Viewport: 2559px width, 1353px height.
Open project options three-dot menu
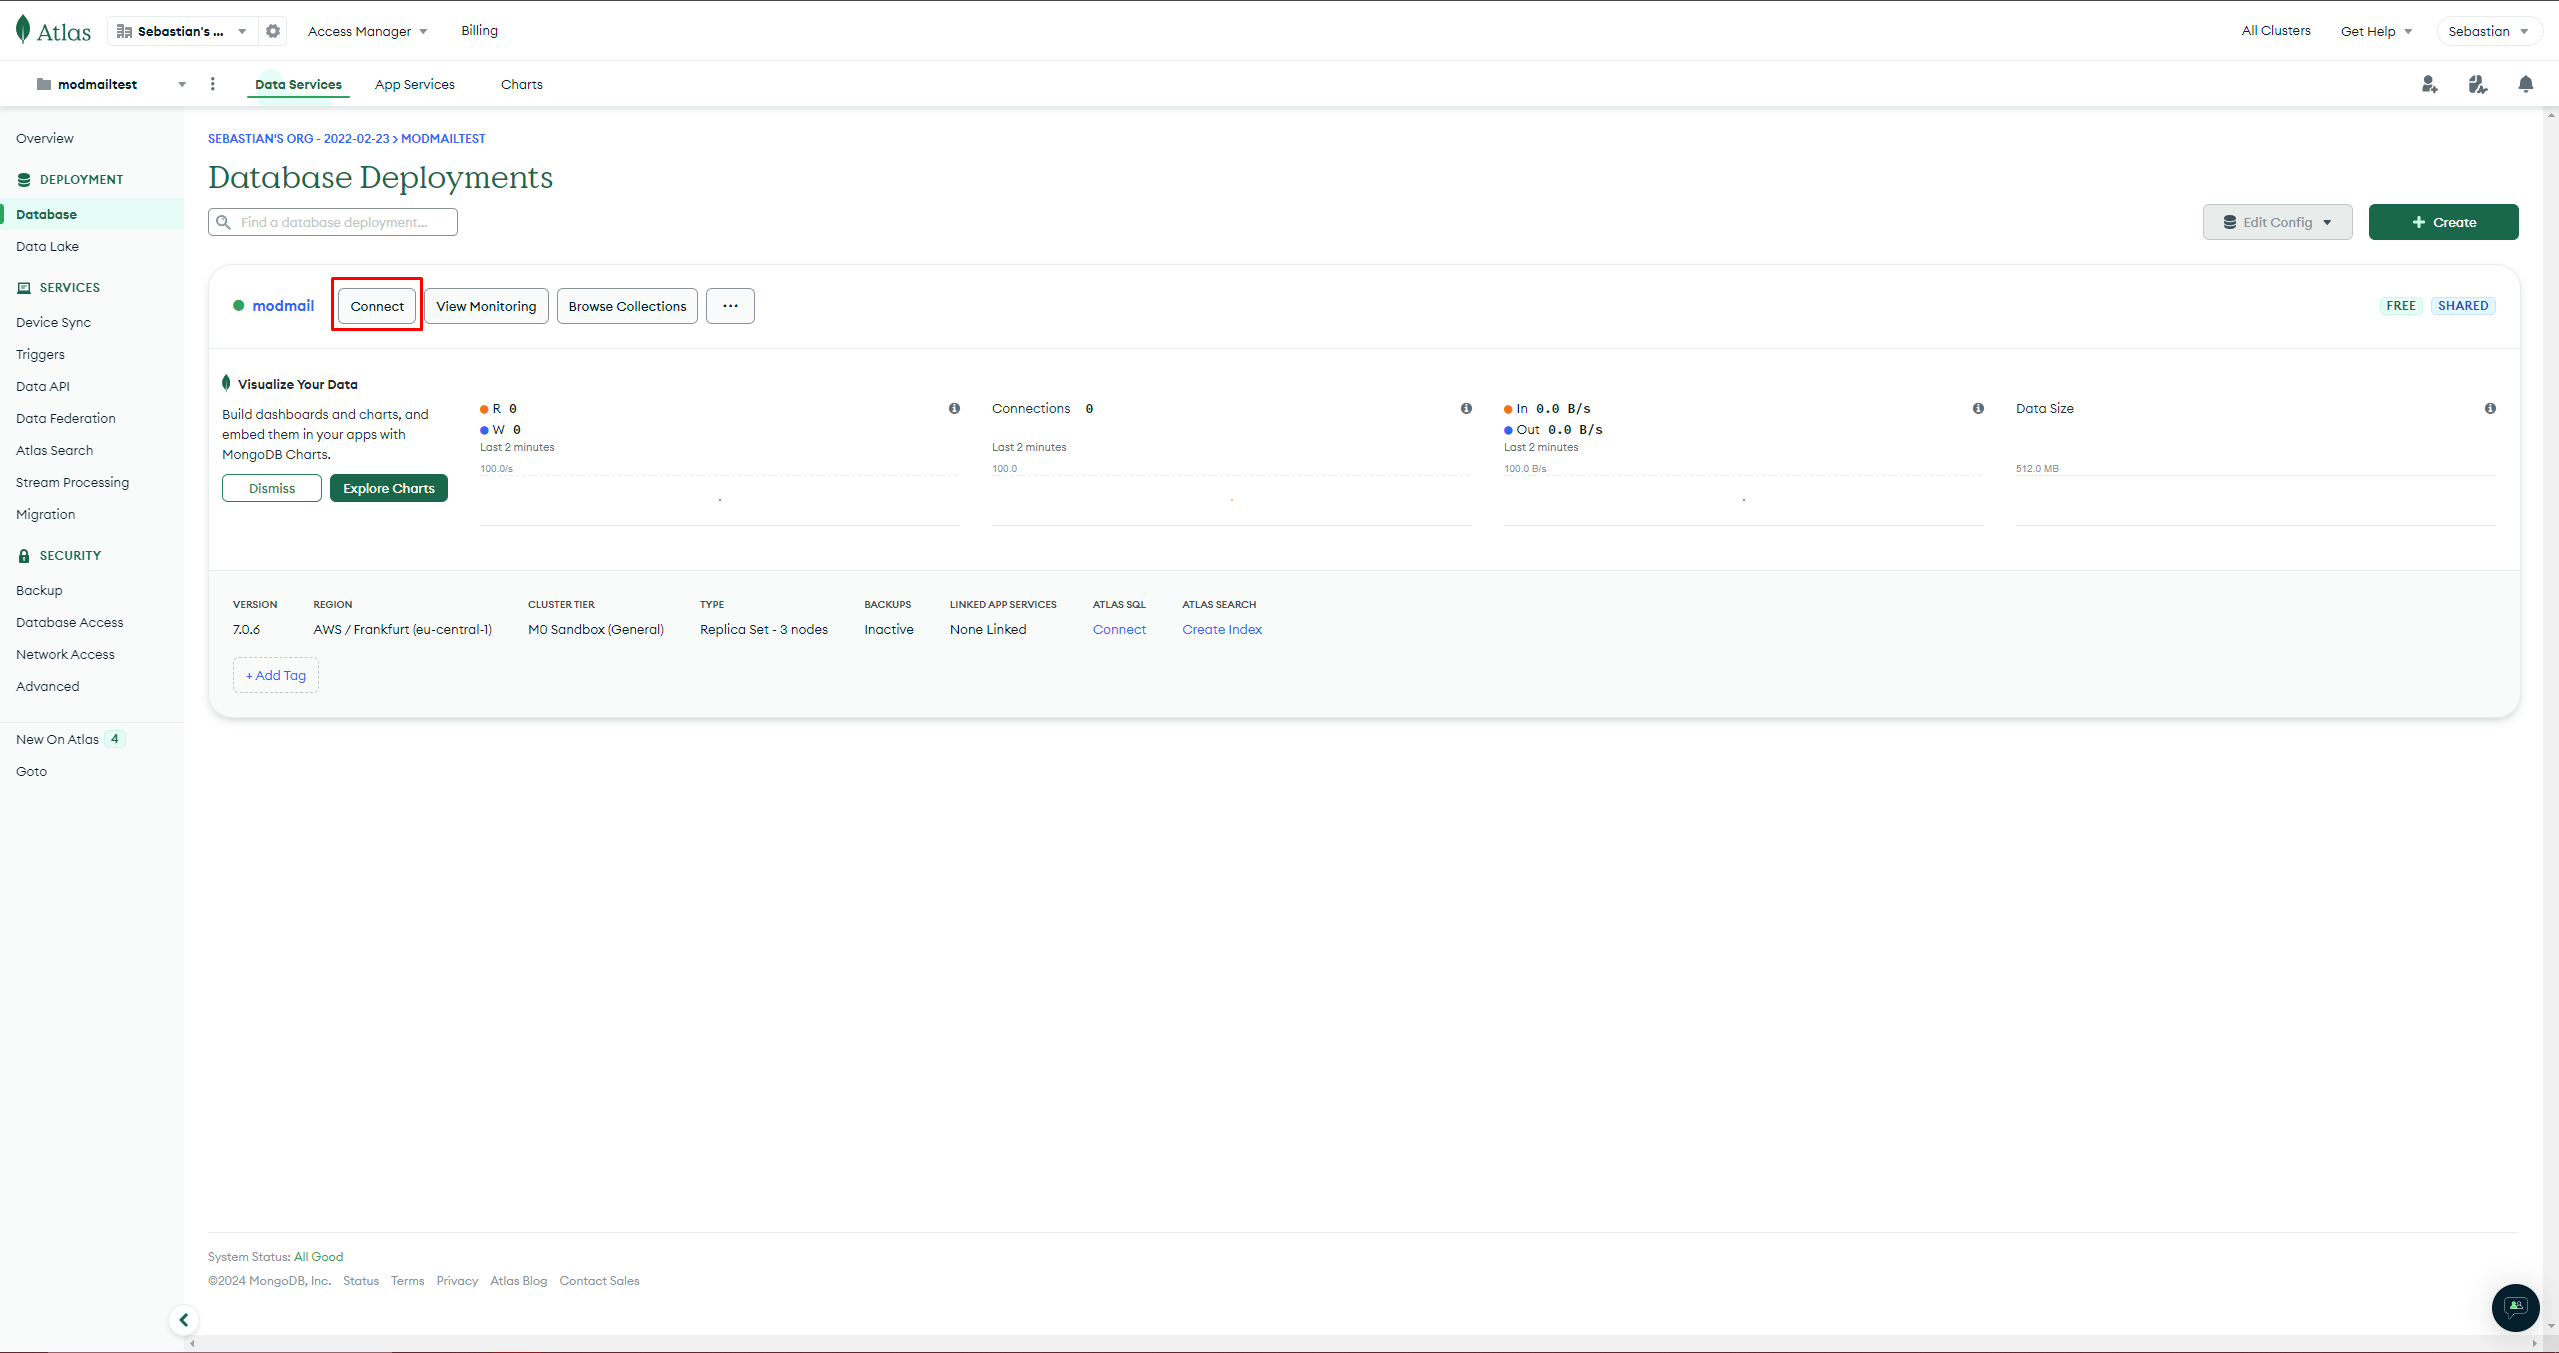point(212,84)
